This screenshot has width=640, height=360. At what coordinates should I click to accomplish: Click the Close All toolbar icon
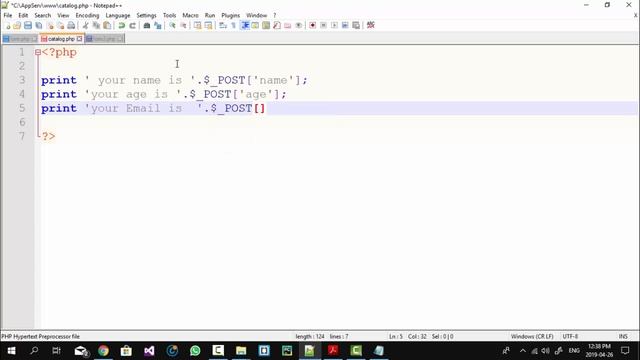click(60, 25)
